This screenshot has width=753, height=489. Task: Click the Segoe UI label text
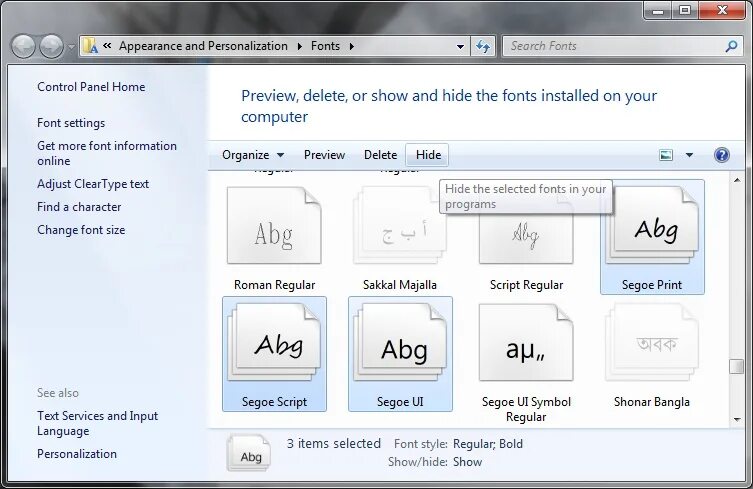tap(400, 402)
